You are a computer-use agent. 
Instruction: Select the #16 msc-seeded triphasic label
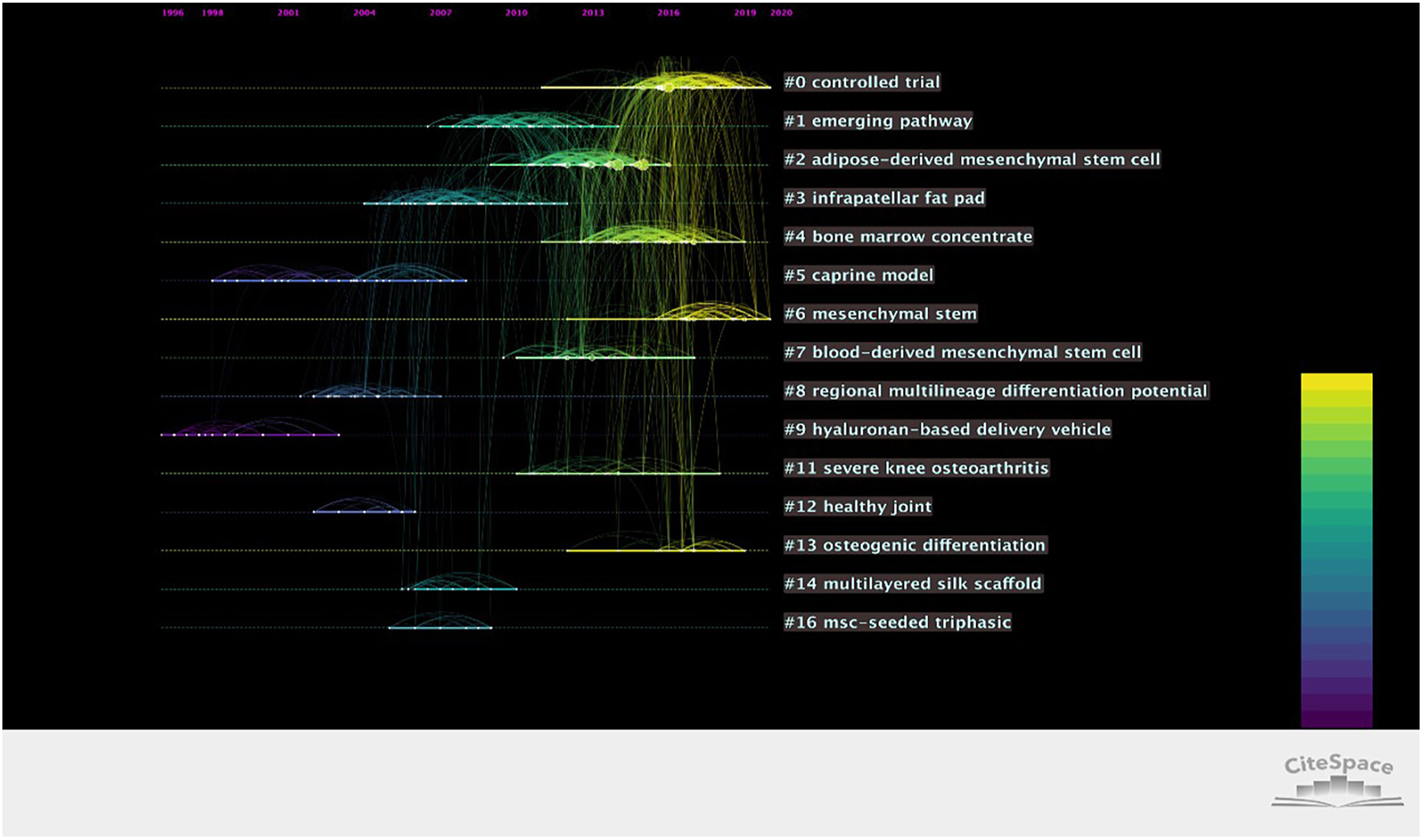point(897,623)
